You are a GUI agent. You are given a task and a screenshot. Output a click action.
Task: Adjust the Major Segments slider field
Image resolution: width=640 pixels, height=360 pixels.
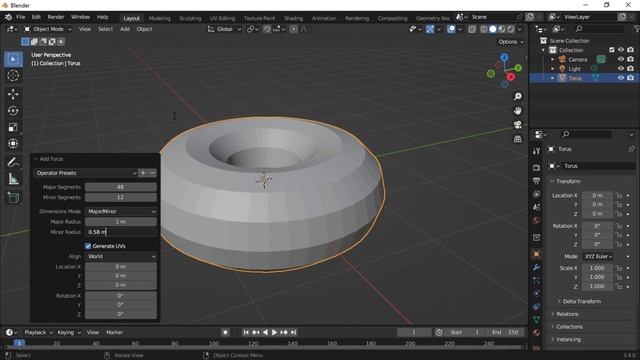pos(121,187)
